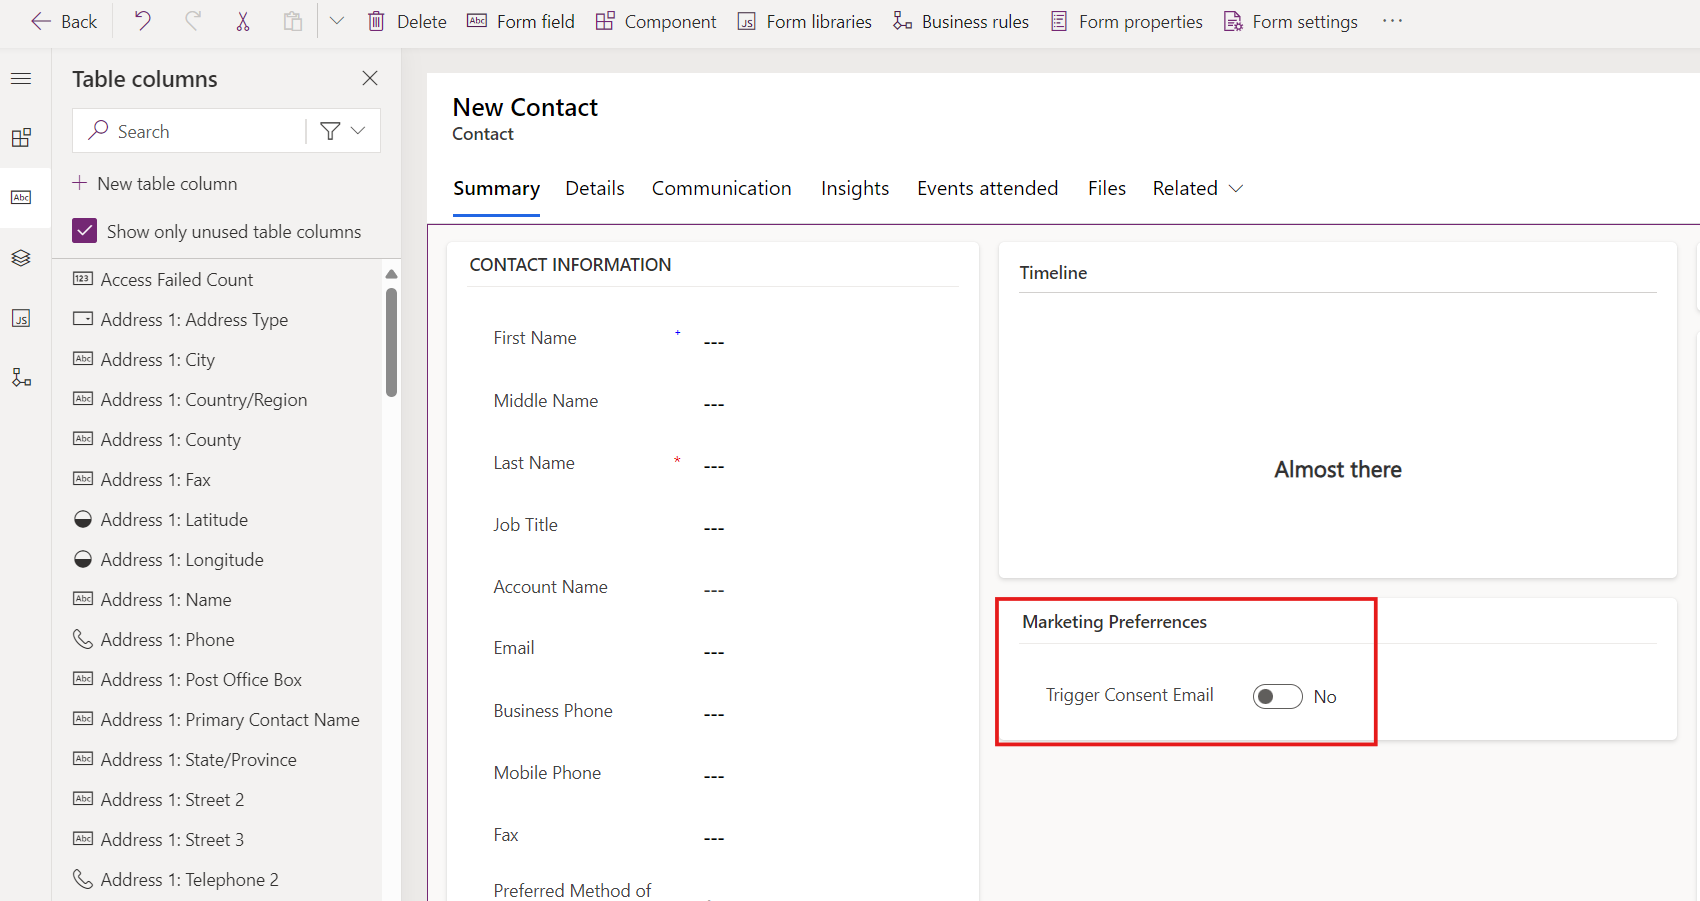
Task: Select the Table columns (Abc) sidebar icon
Action: [21, 197]
